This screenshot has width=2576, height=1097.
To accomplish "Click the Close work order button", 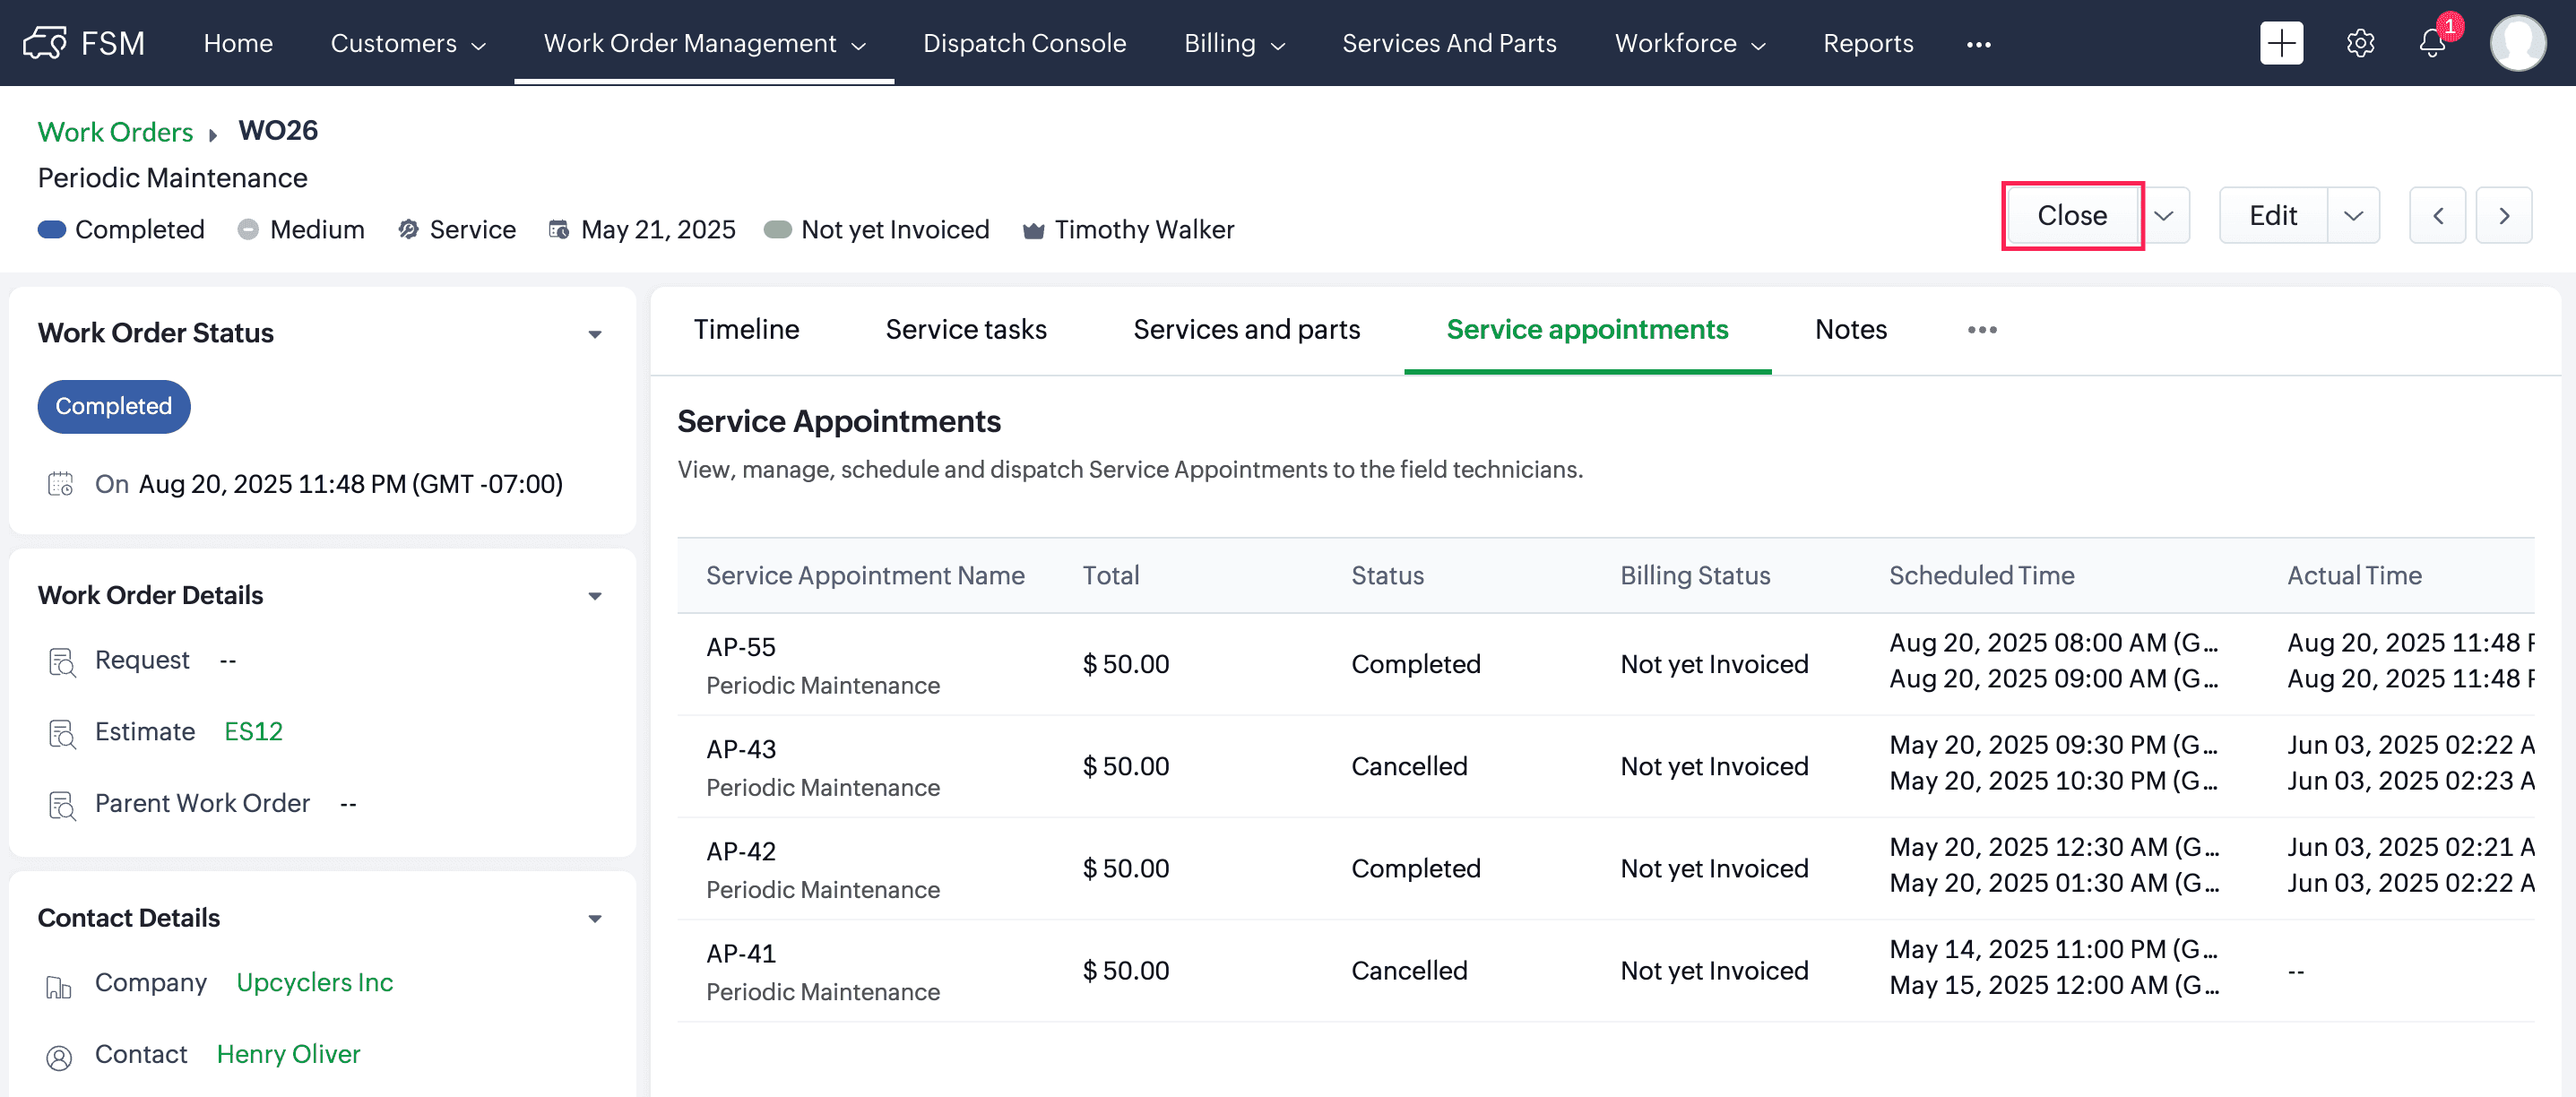I will 2072,215.
